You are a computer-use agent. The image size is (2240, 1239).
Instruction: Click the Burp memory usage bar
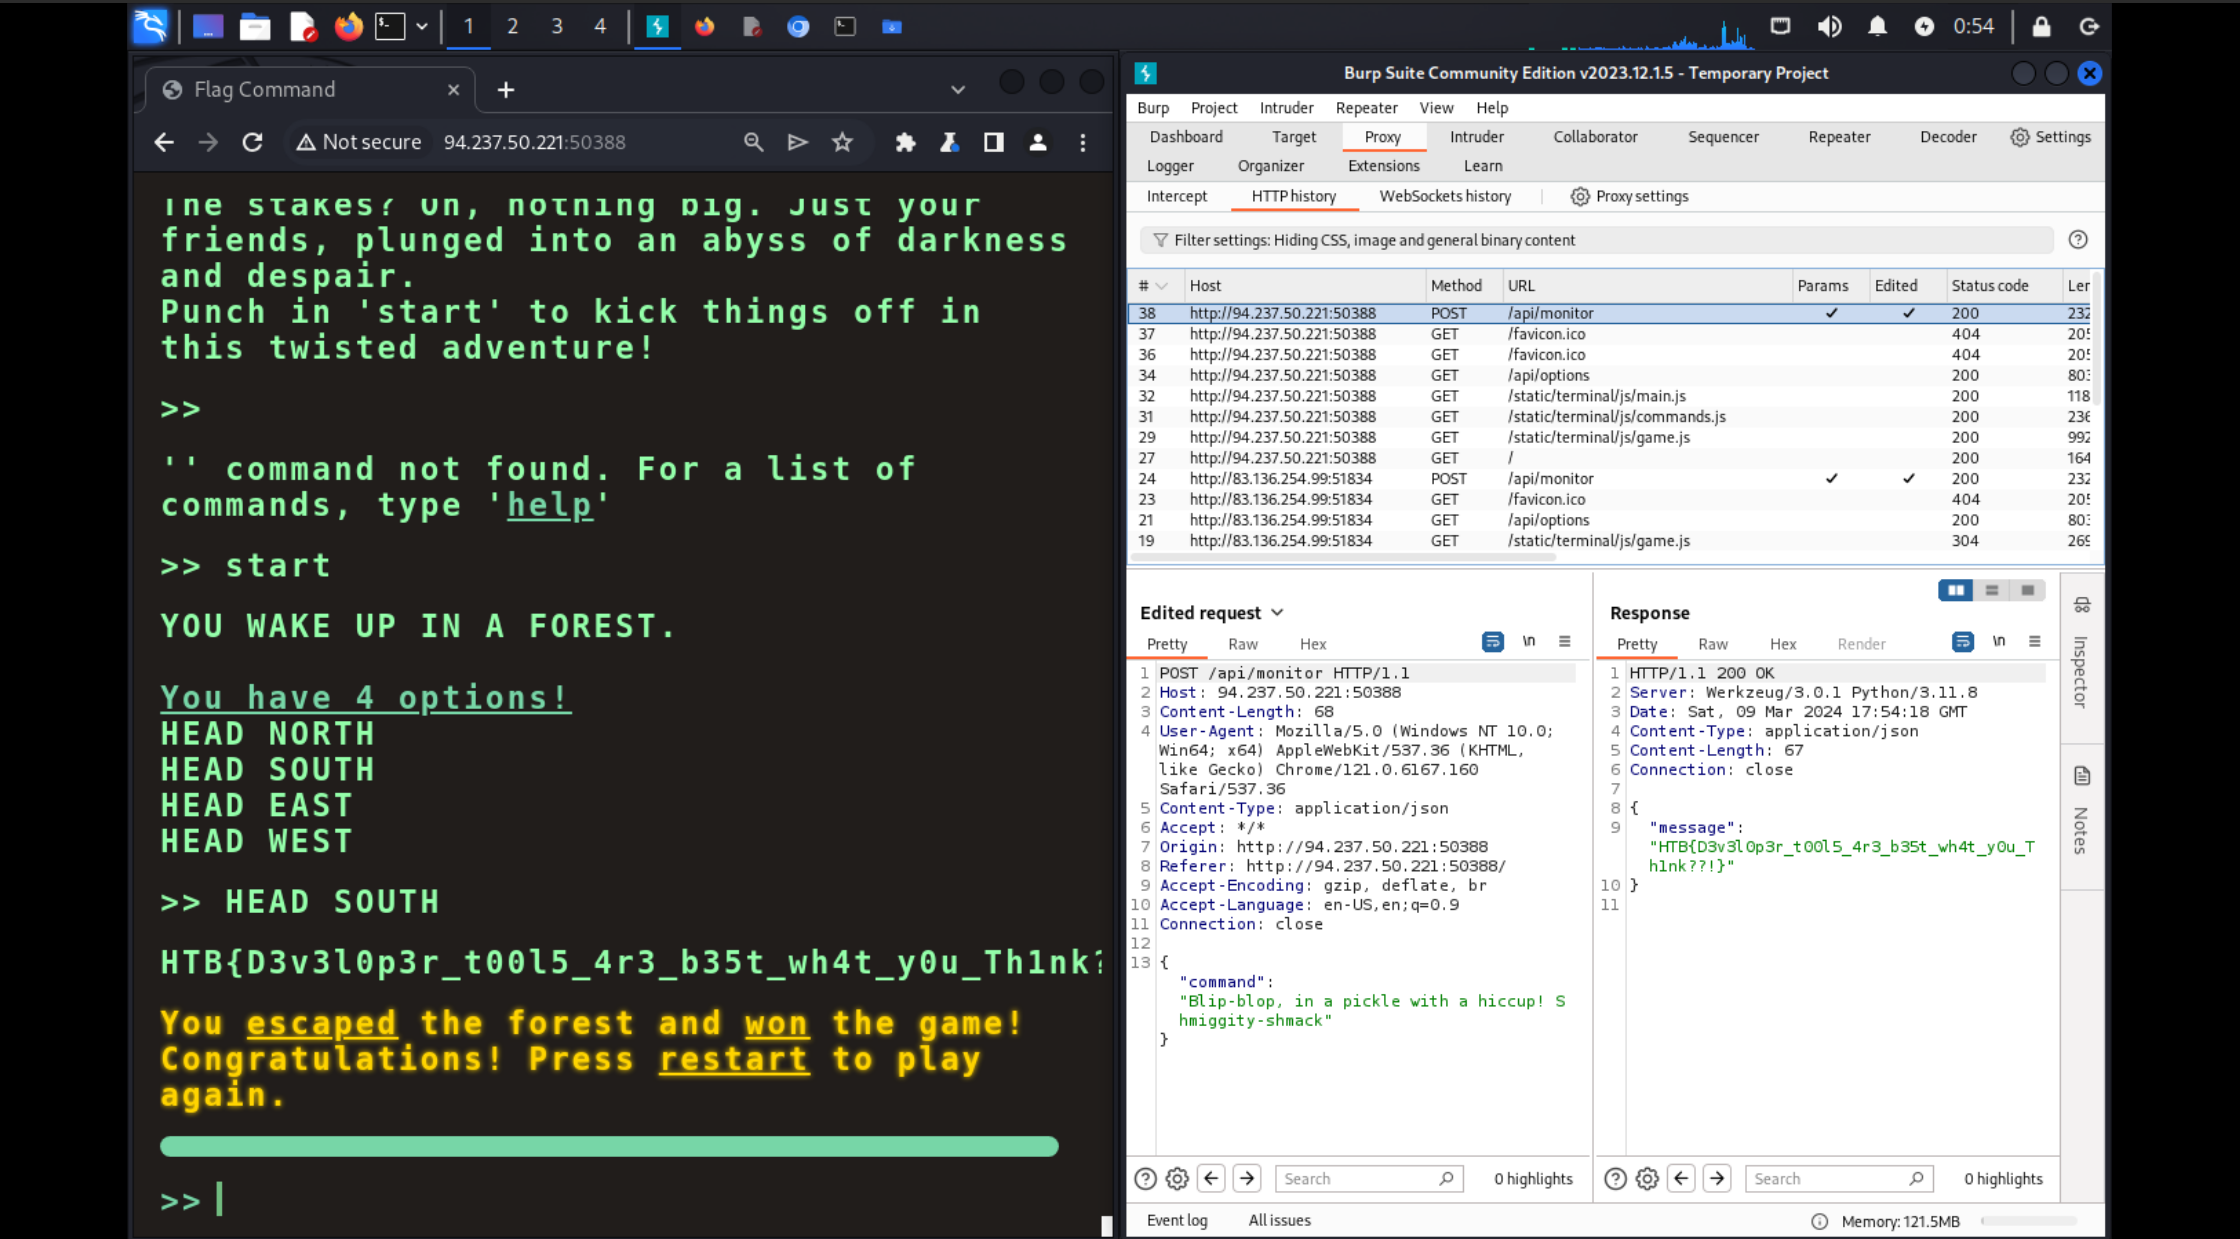click(x=2028, y=1221)
